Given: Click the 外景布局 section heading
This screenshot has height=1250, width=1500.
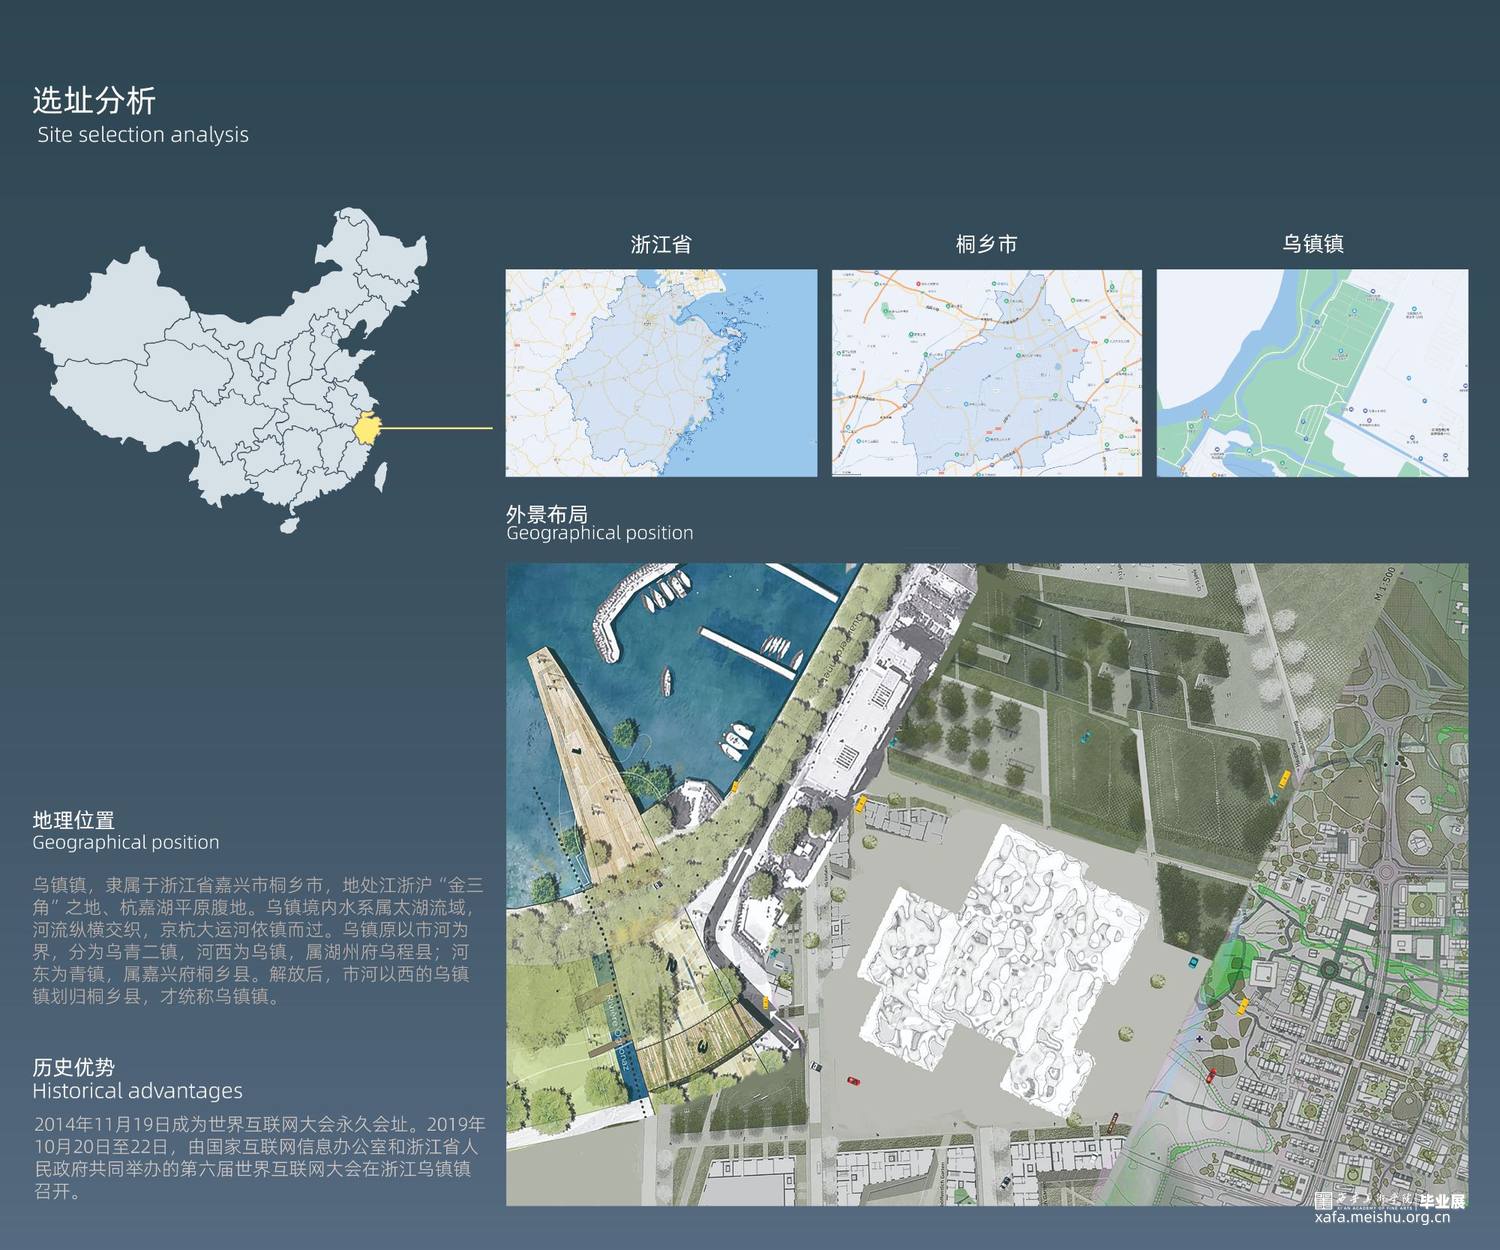Looking at the screenshot, I should [x=546, y=514].
